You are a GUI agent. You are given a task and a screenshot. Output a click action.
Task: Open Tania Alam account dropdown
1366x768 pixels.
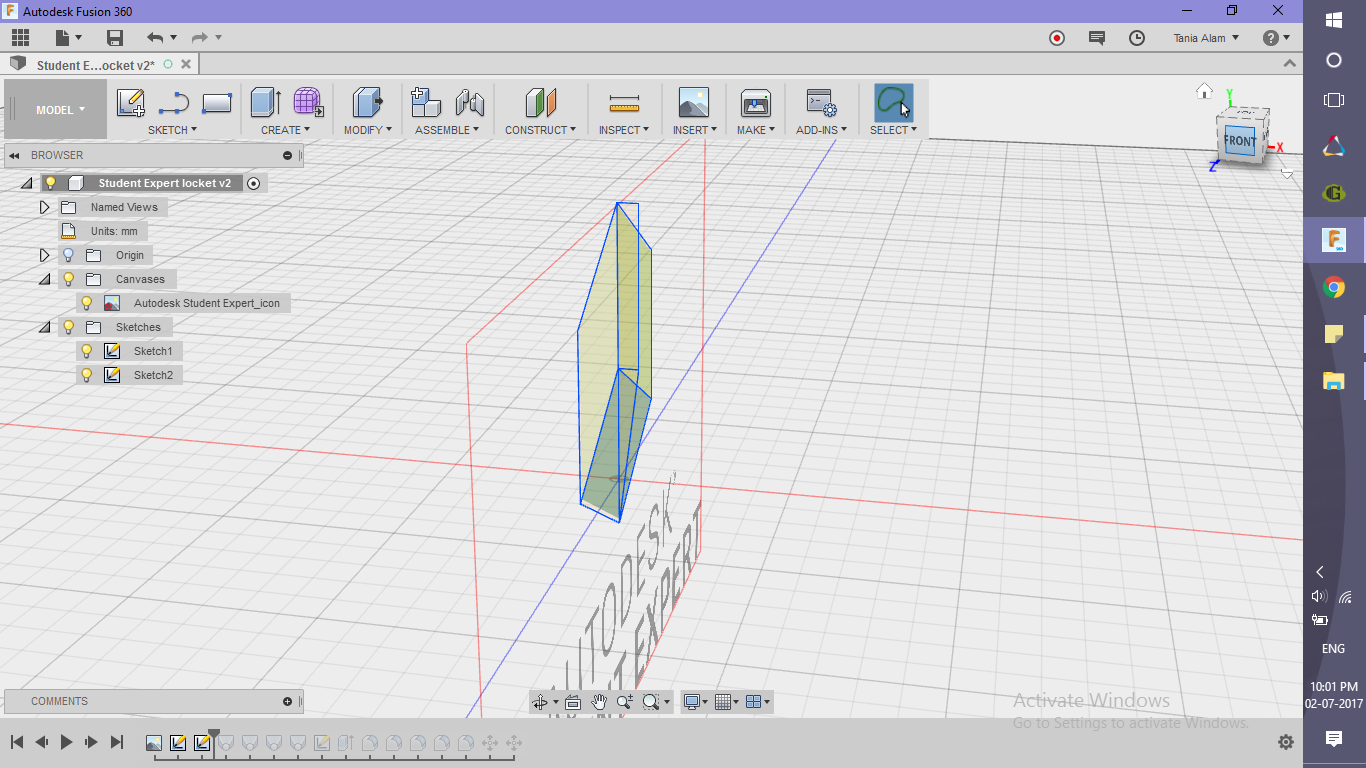click(x=1206, y=38)
